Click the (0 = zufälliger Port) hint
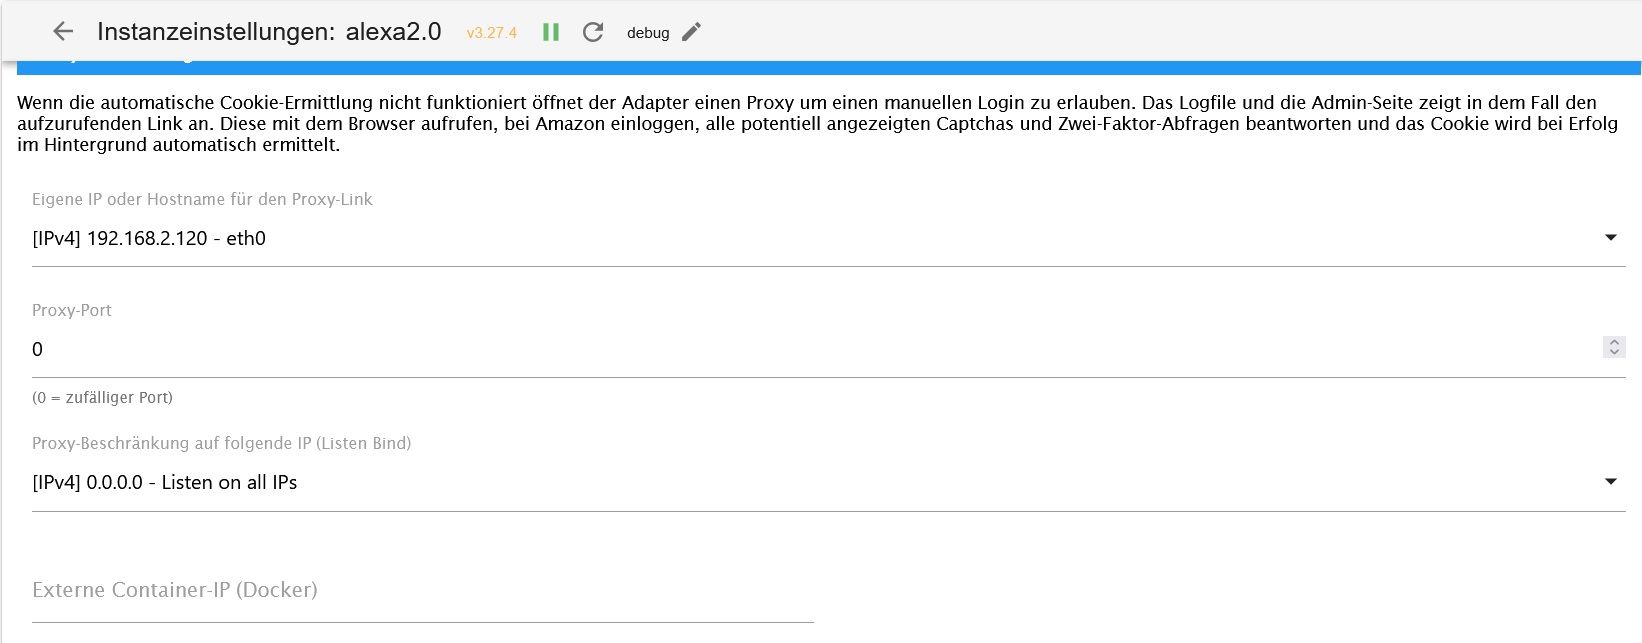Screen dimensions: 1642x643 pos(102,397)
